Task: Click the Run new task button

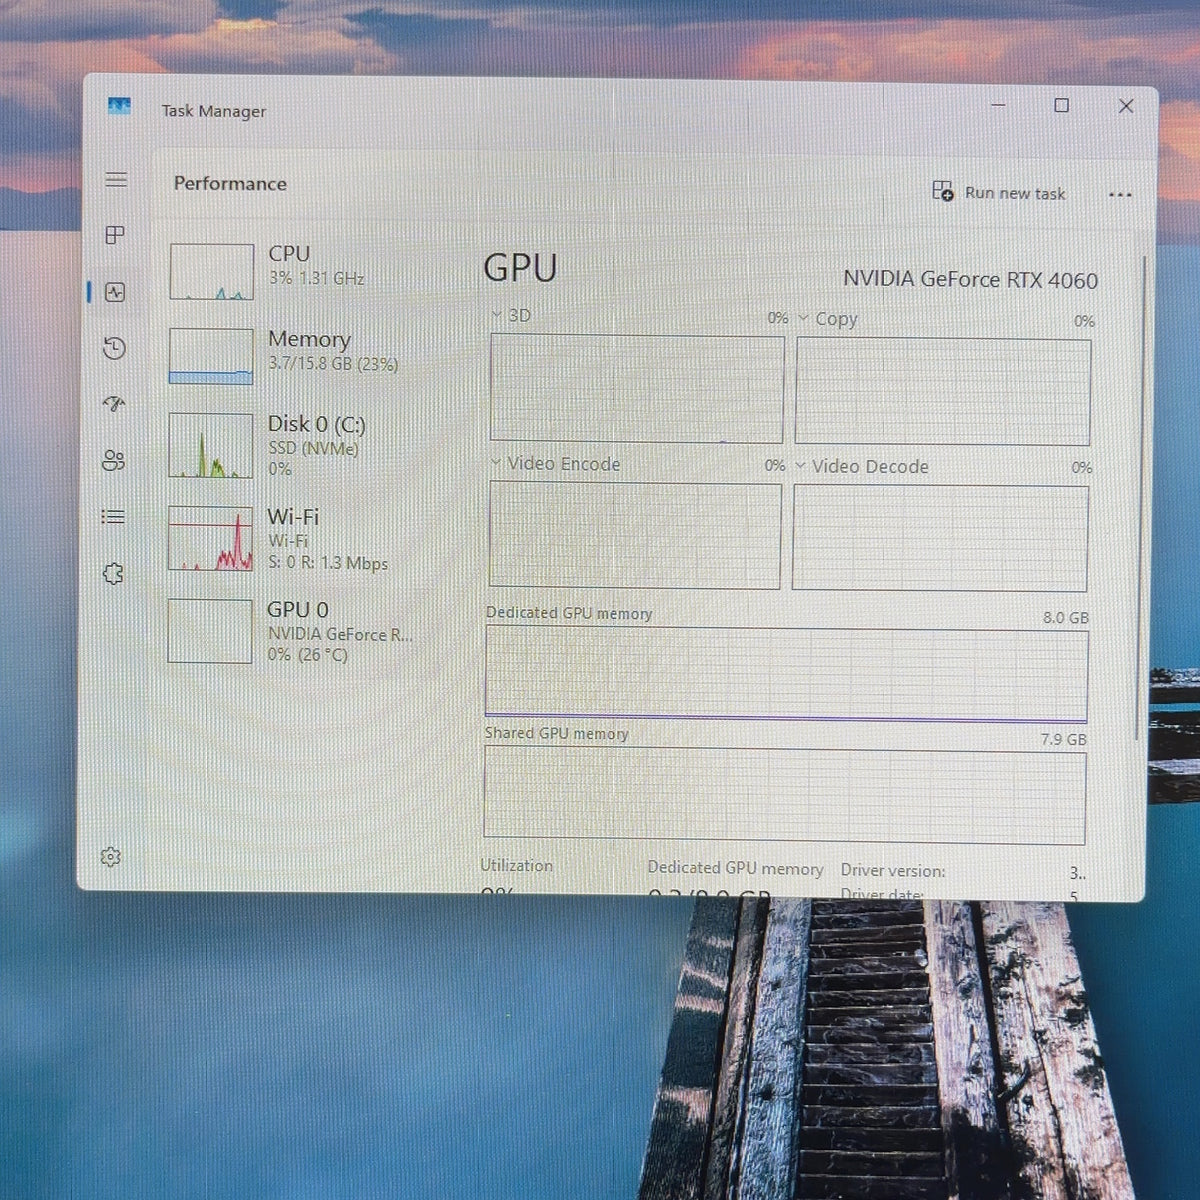Action: [x=999, y=192]
